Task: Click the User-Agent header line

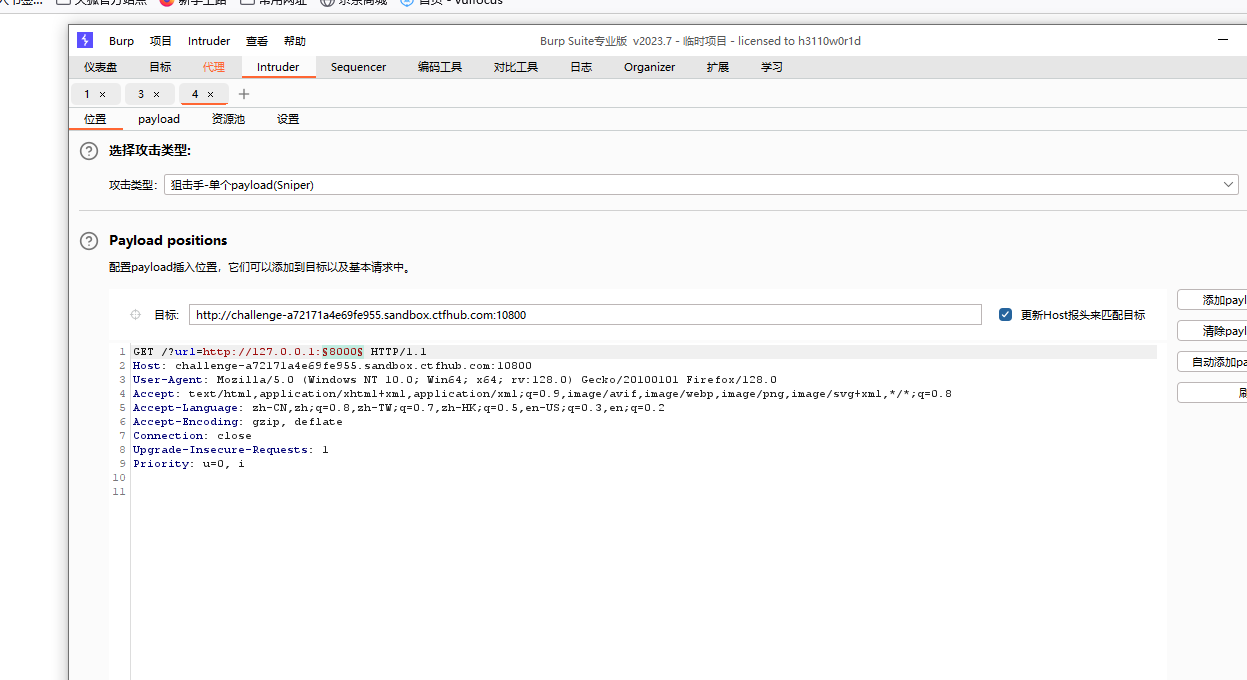Action: (455, 380)
